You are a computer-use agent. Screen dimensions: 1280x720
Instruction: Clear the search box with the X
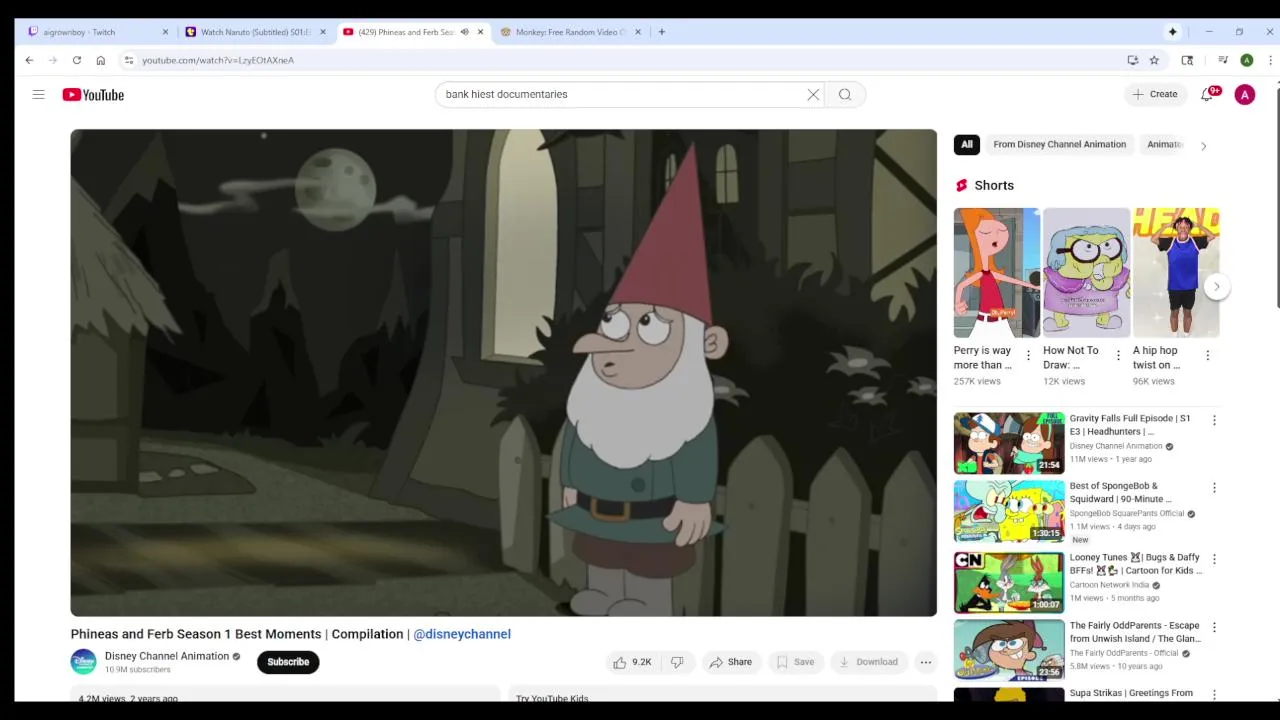tap(813, 94)
